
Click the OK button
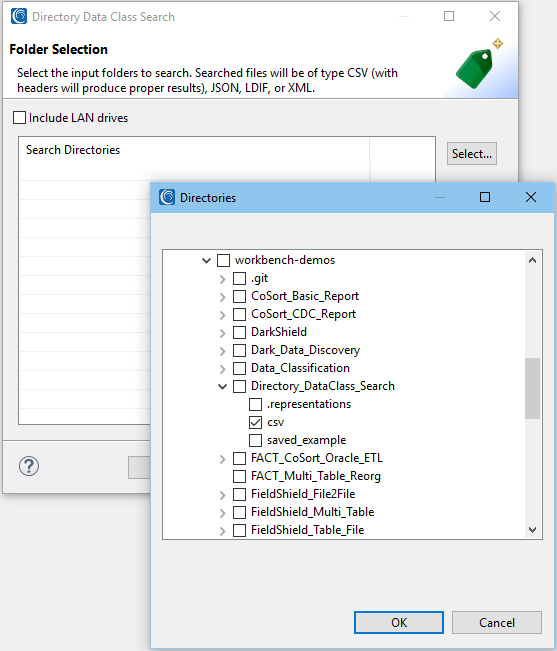coord(399,622)
